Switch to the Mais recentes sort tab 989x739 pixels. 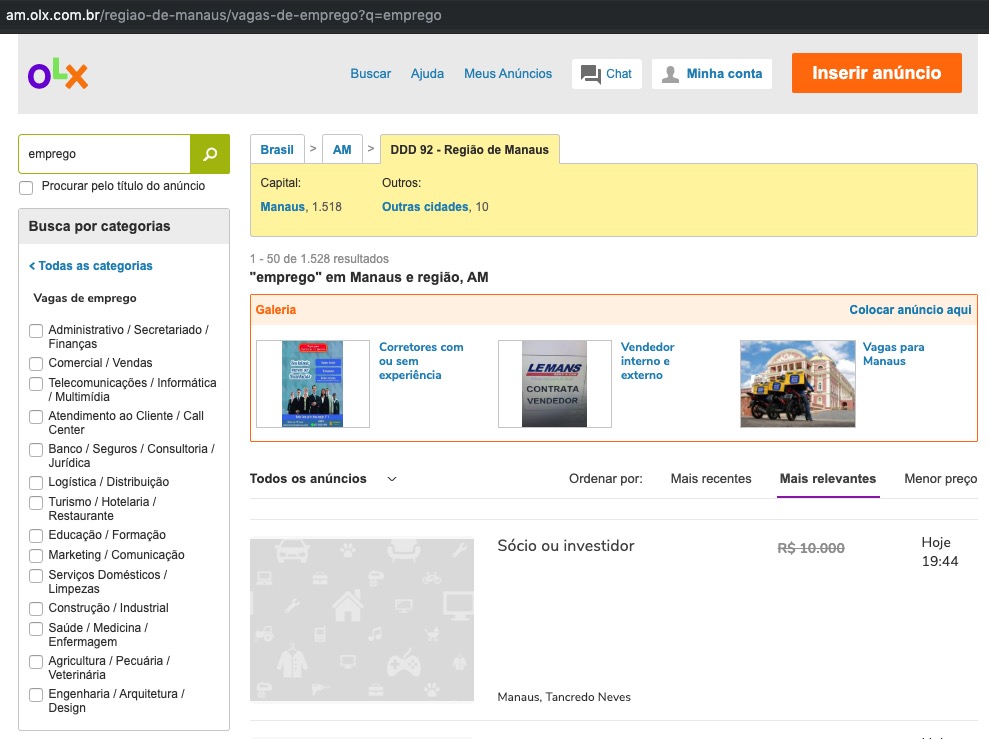pos(710,479)
